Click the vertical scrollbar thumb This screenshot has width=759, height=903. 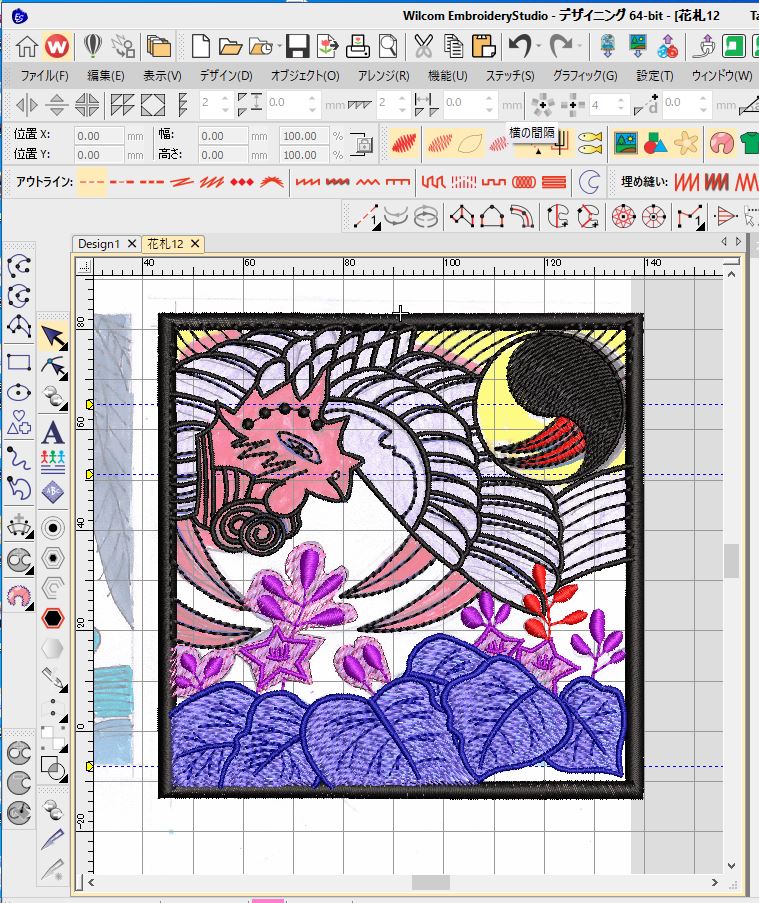[x=731, y=560]
